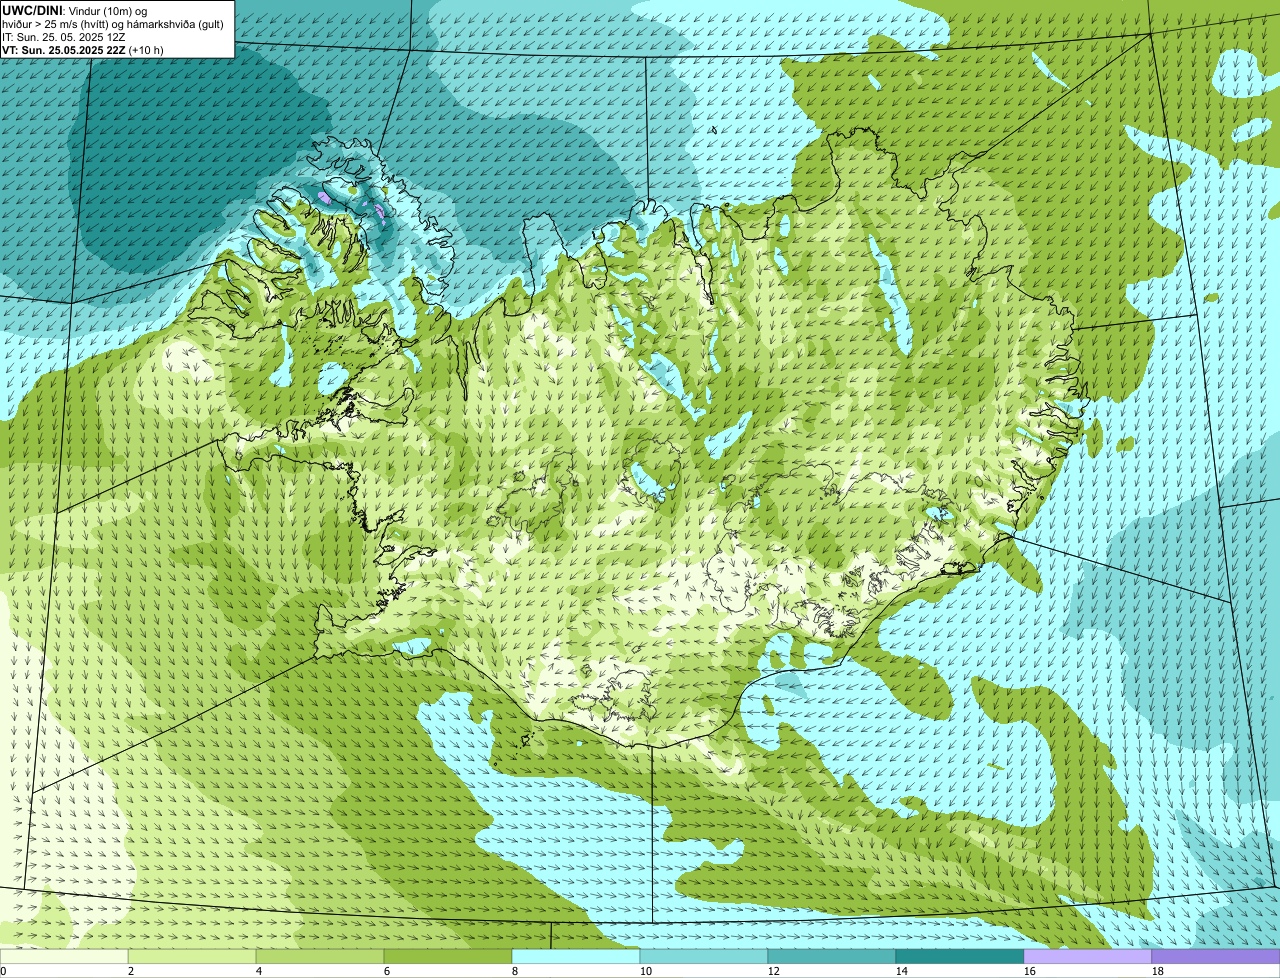This screenshot has width=1280, height=978.
Task: Pick the 16–18 m/s lavender swatch
Action: [1088, 956]
